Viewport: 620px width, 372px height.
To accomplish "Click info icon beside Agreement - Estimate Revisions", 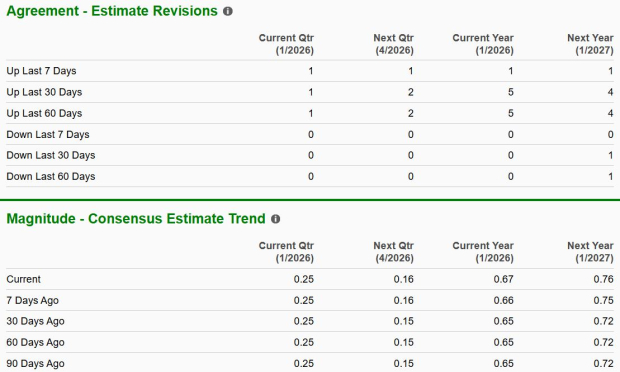I will pos(228,11).
